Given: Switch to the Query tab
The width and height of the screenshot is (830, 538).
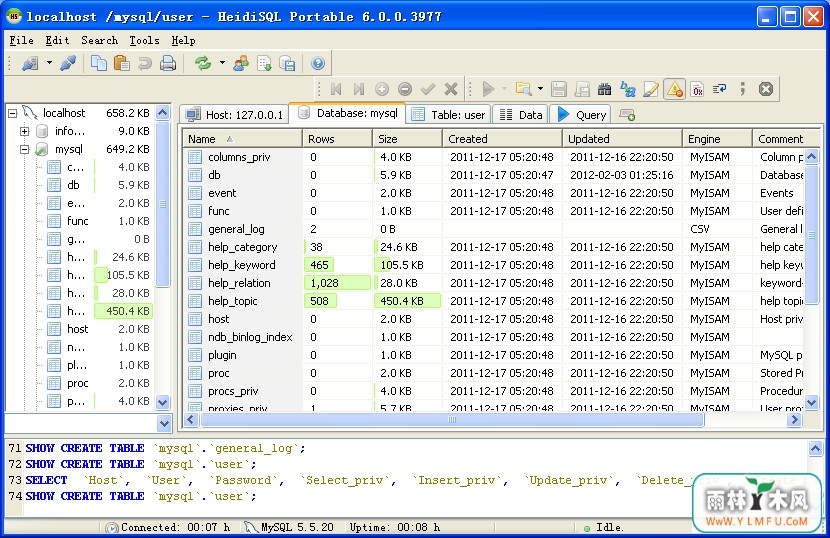Looking at the screenshot, I should pos(581,114).
